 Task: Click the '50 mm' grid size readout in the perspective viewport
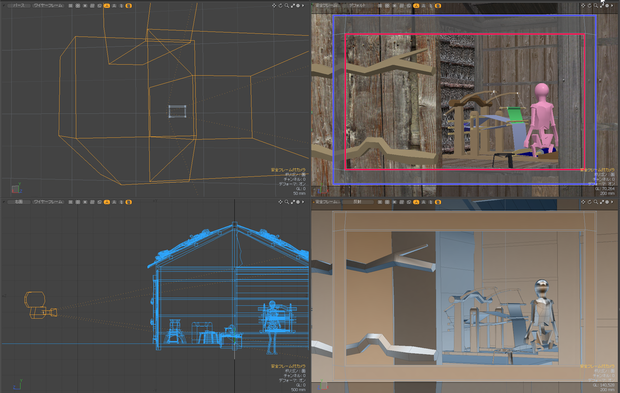(299, 193)
